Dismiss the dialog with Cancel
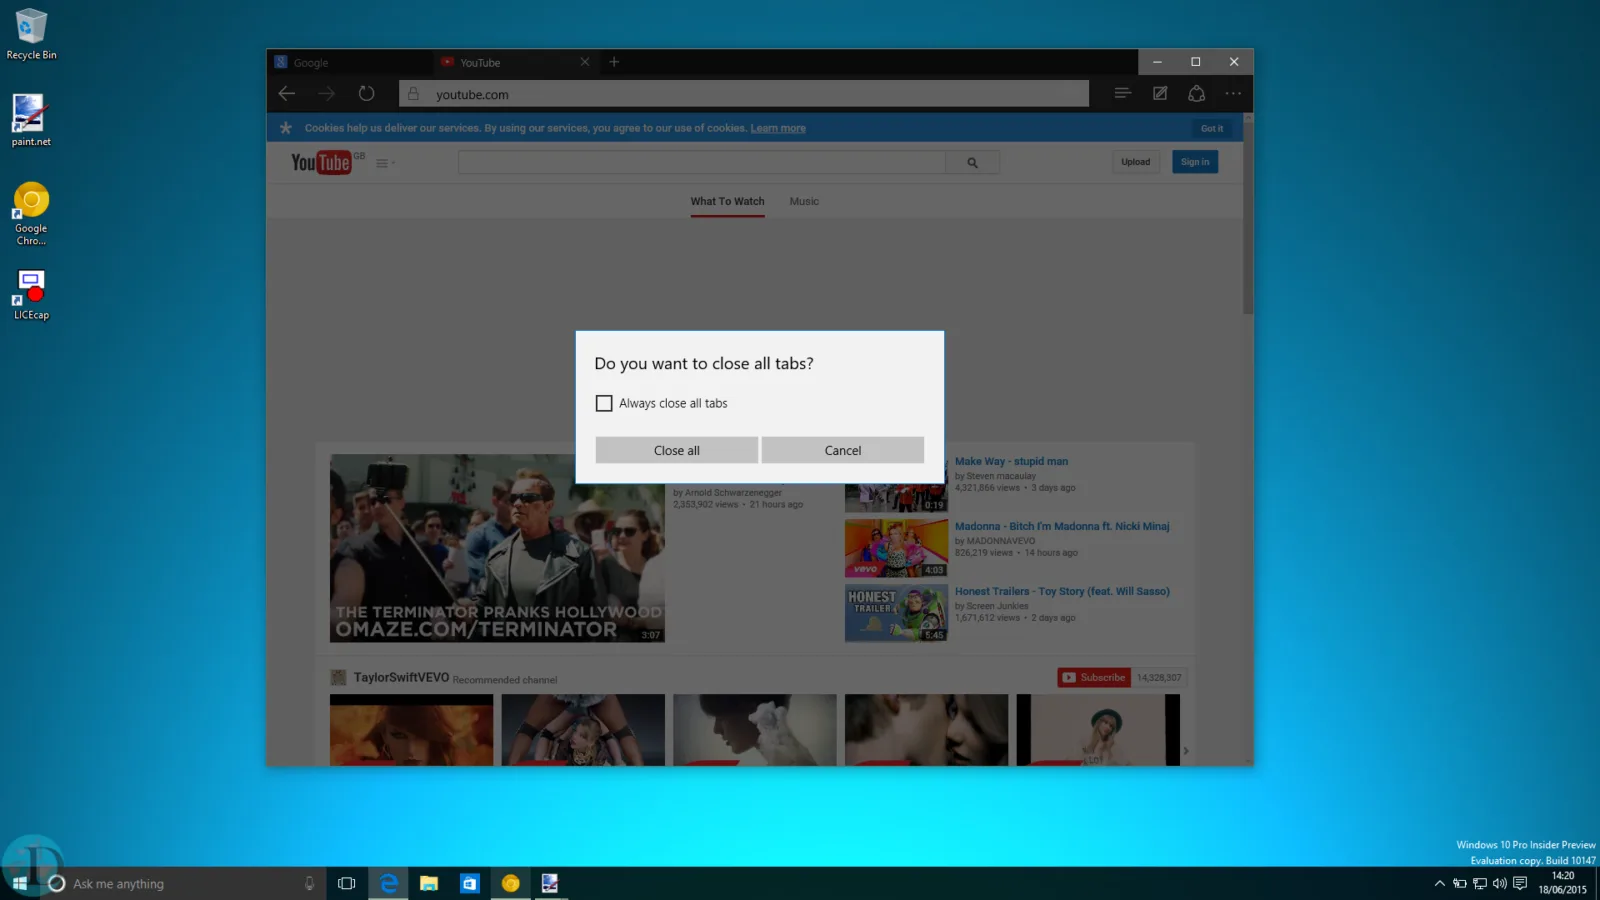The height and width of the screenshot is (900, 1600). tap(843, 450)
